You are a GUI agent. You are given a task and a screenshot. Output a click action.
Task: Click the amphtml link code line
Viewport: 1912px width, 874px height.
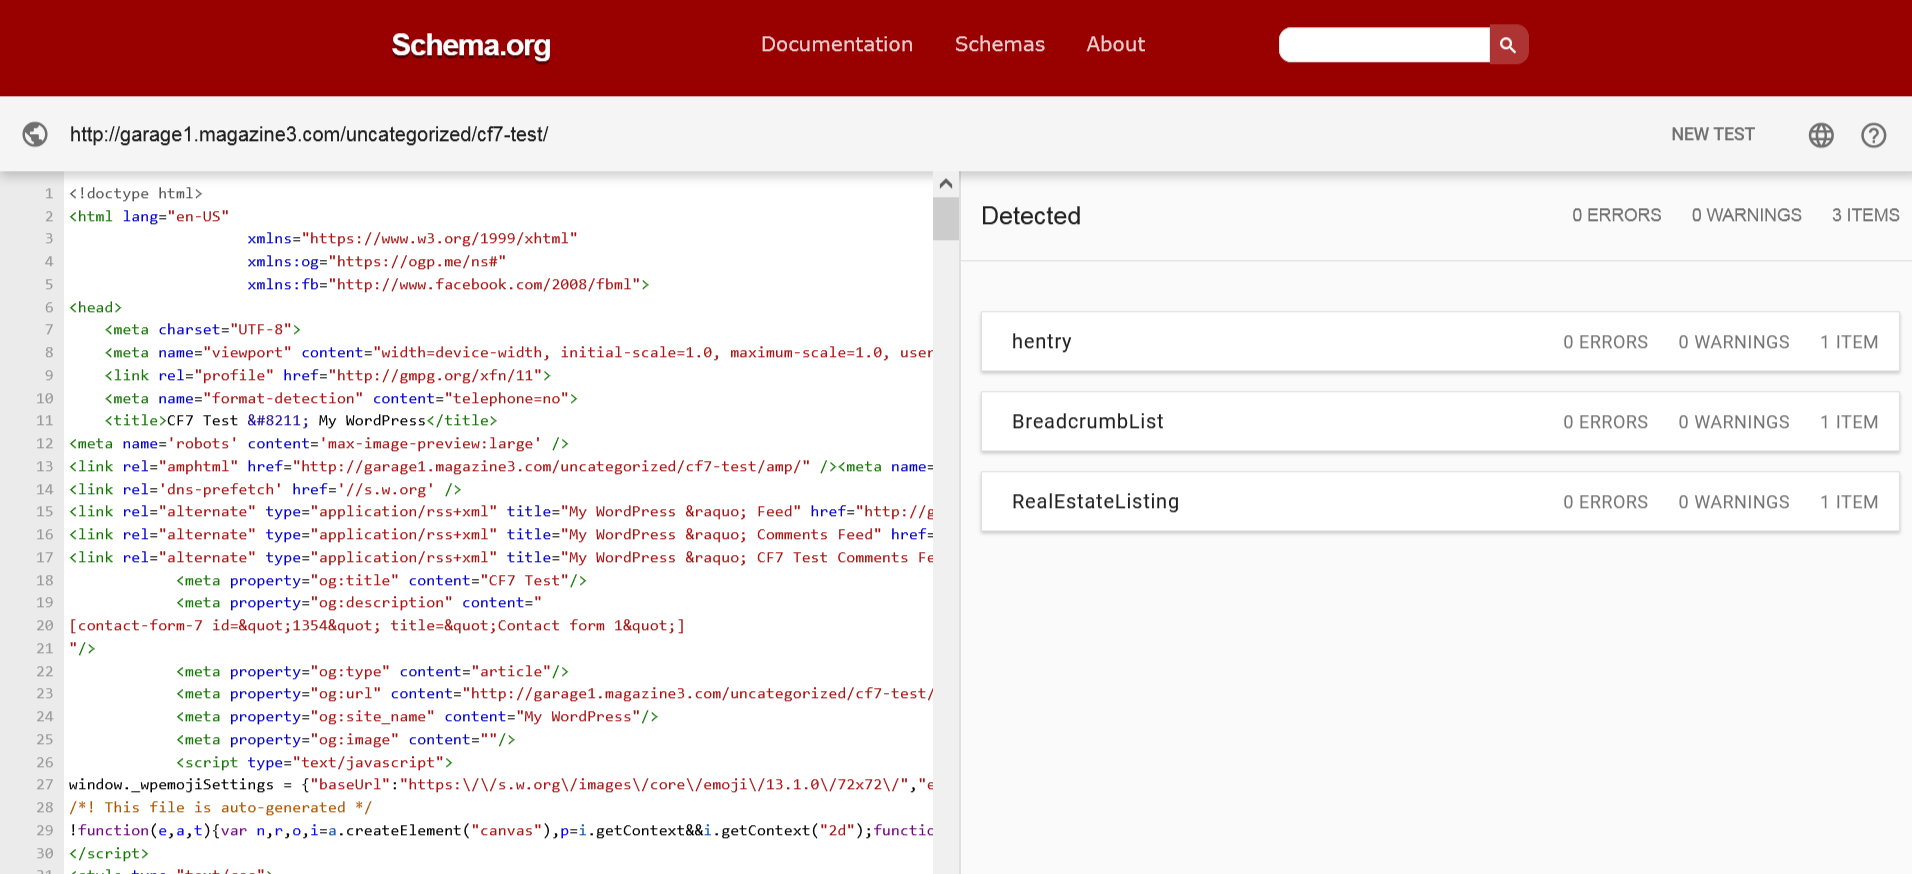click(500, 467)
